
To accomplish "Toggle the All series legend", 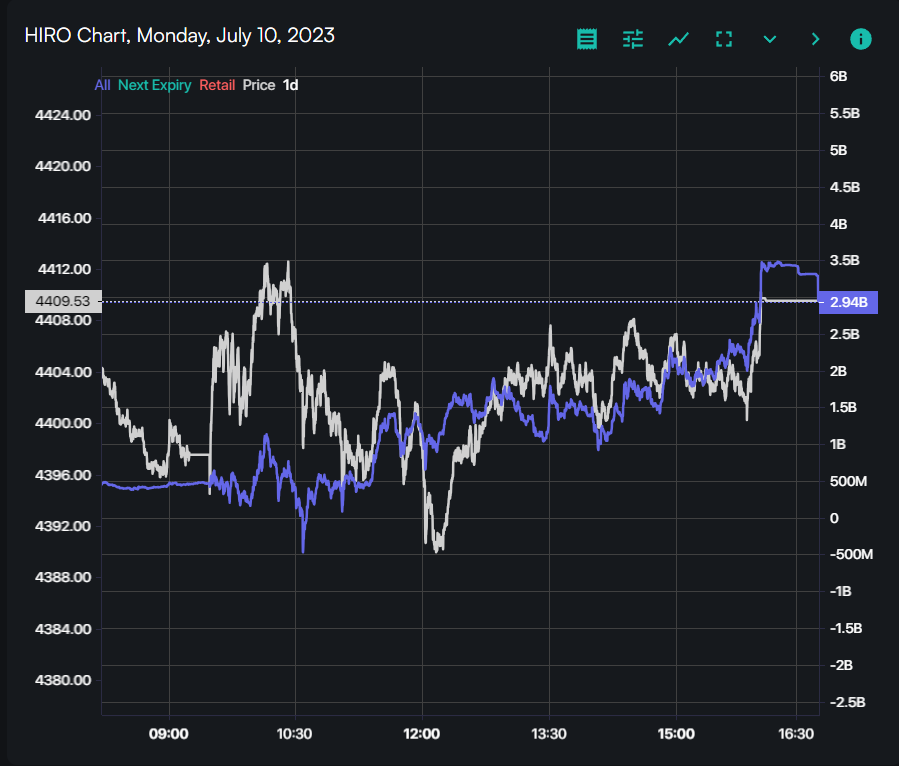I will pos(102,85).
